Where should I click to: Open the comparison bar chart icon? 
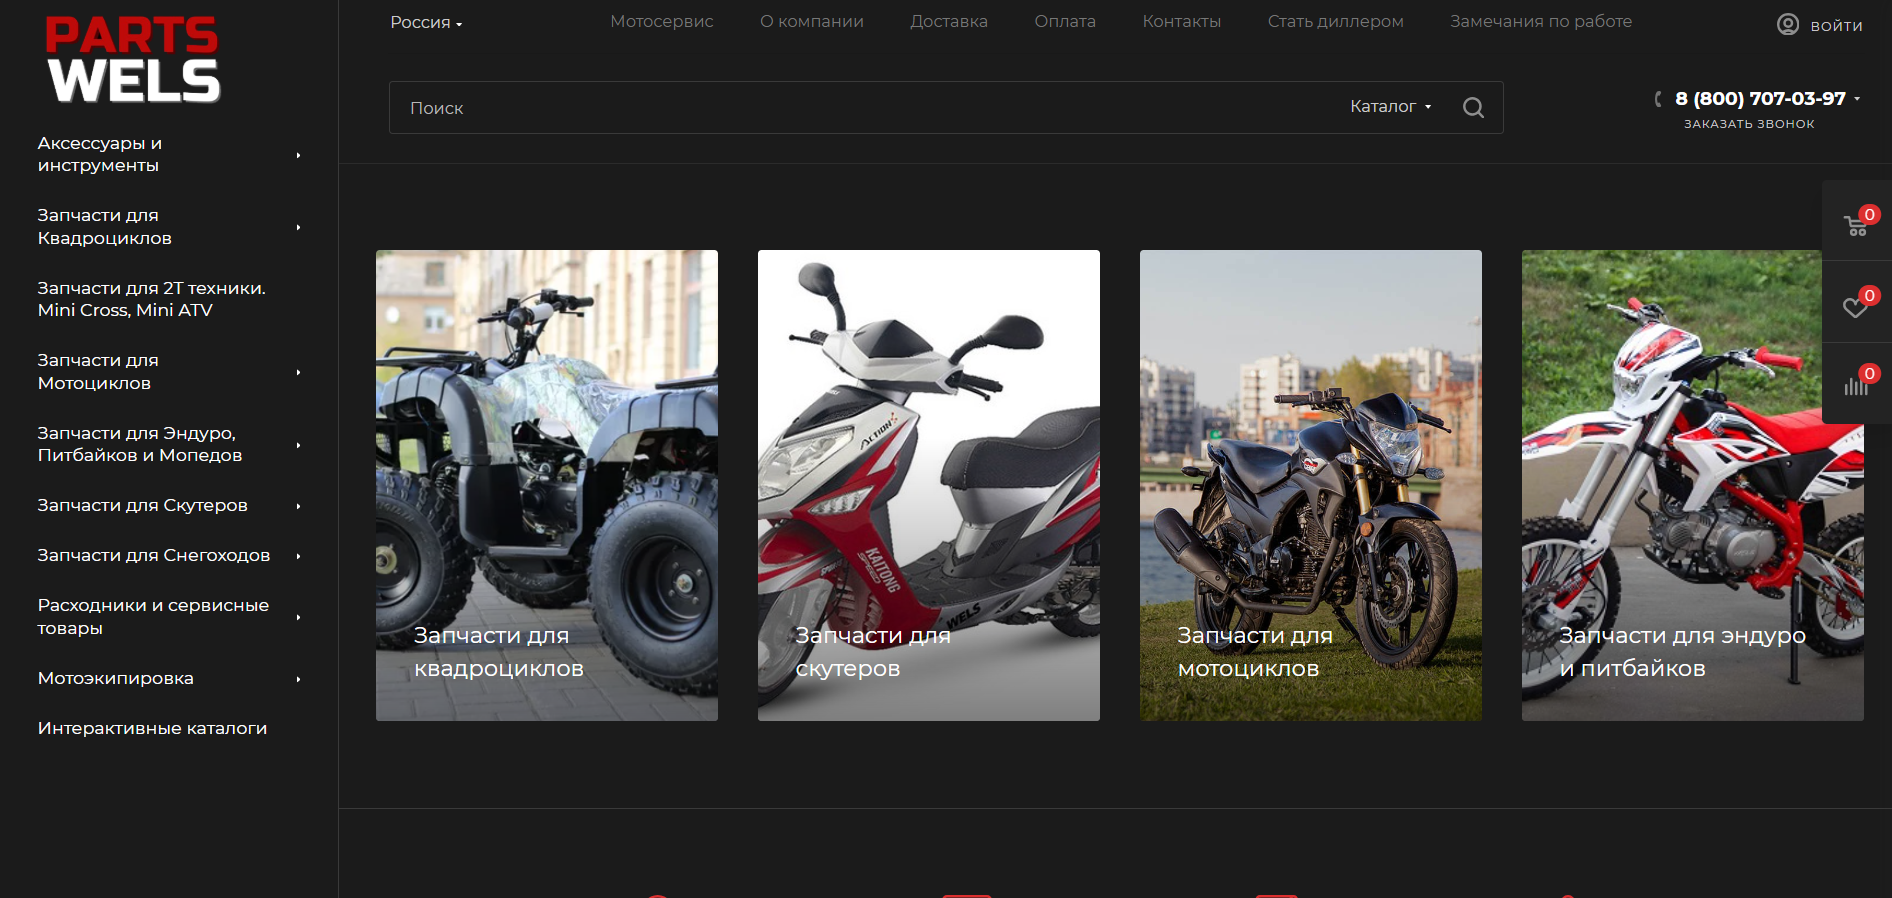pyautogui.click(x=1856, y=385)
